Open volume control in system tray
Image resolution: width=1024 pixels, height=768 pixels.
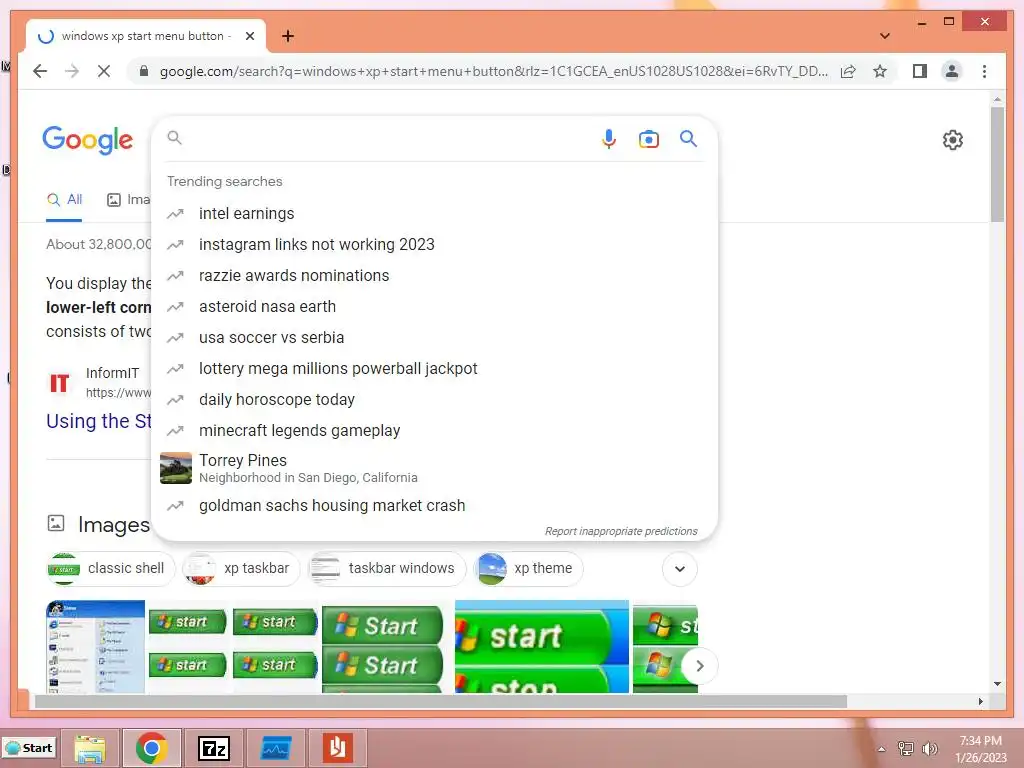pos(930,748)
